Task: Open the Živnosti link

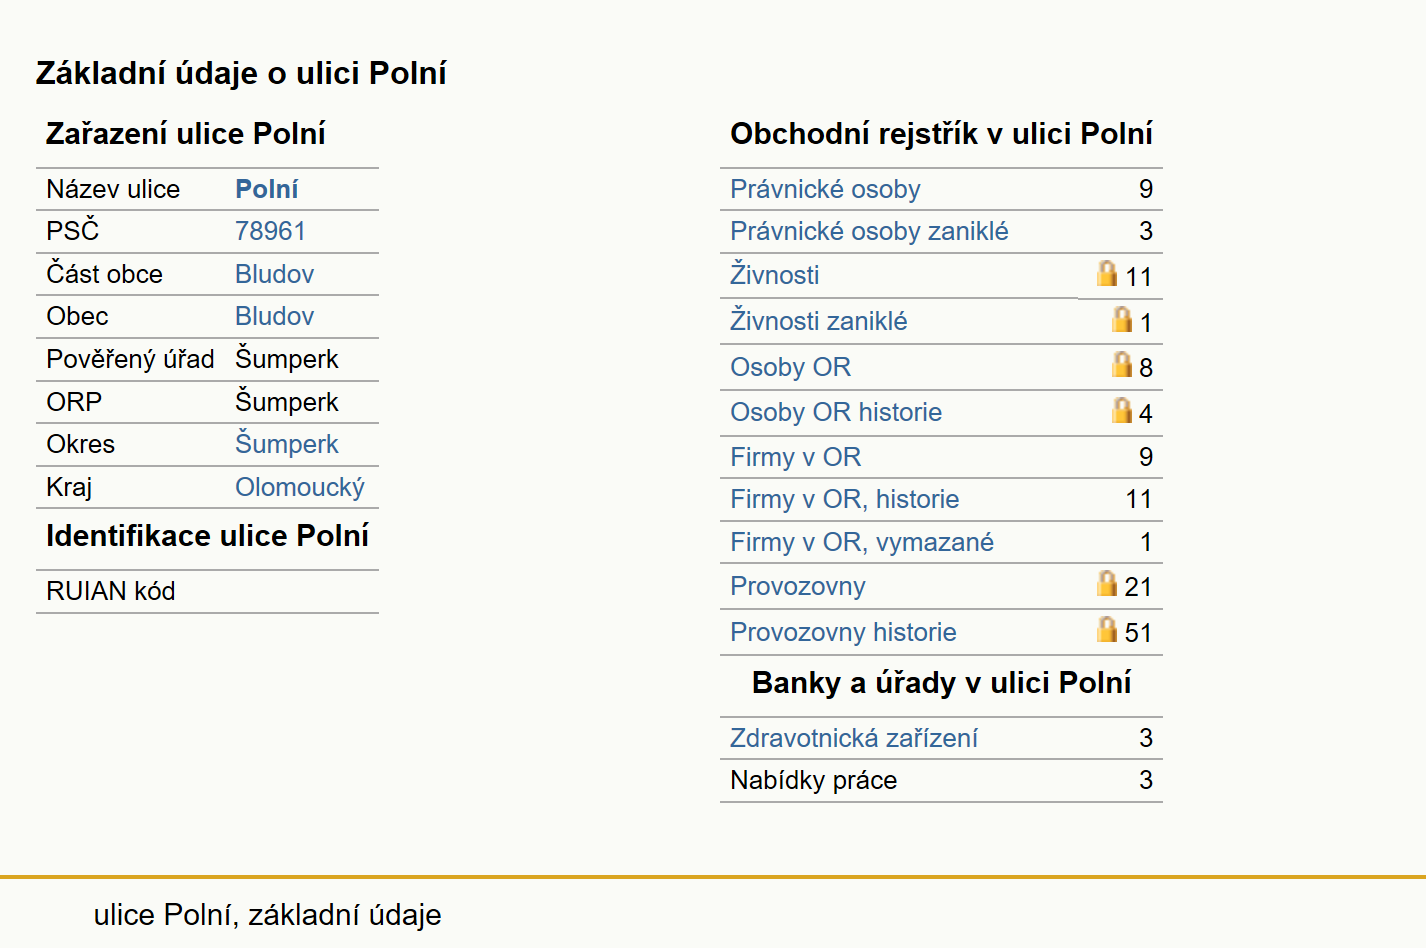Action: (x=775, y=274)
